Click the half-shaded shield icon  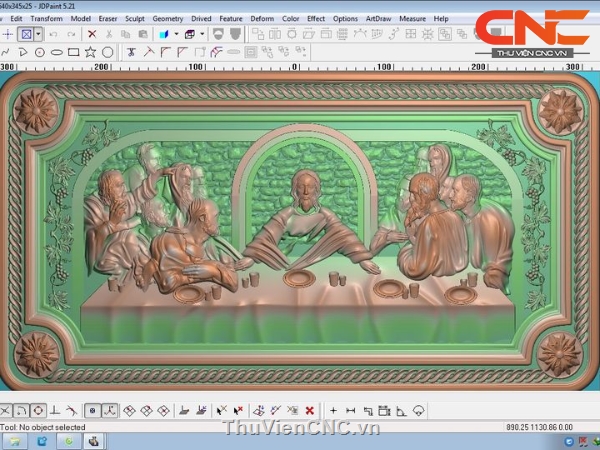218,34
